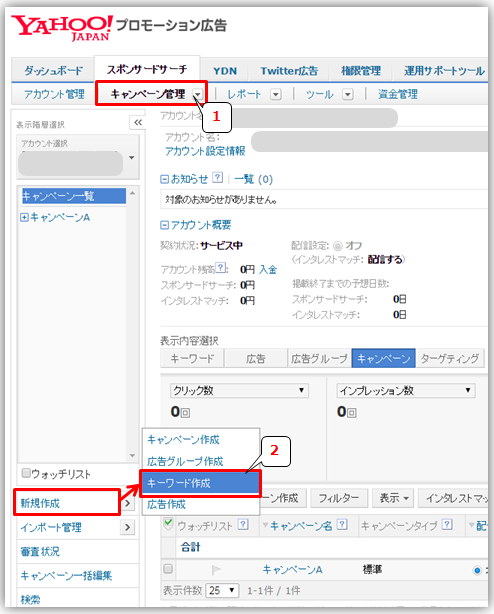The width and height of the screenshot is (494, 614).
Task: Click the インタレストマッチ button
Action: (453, 498)
